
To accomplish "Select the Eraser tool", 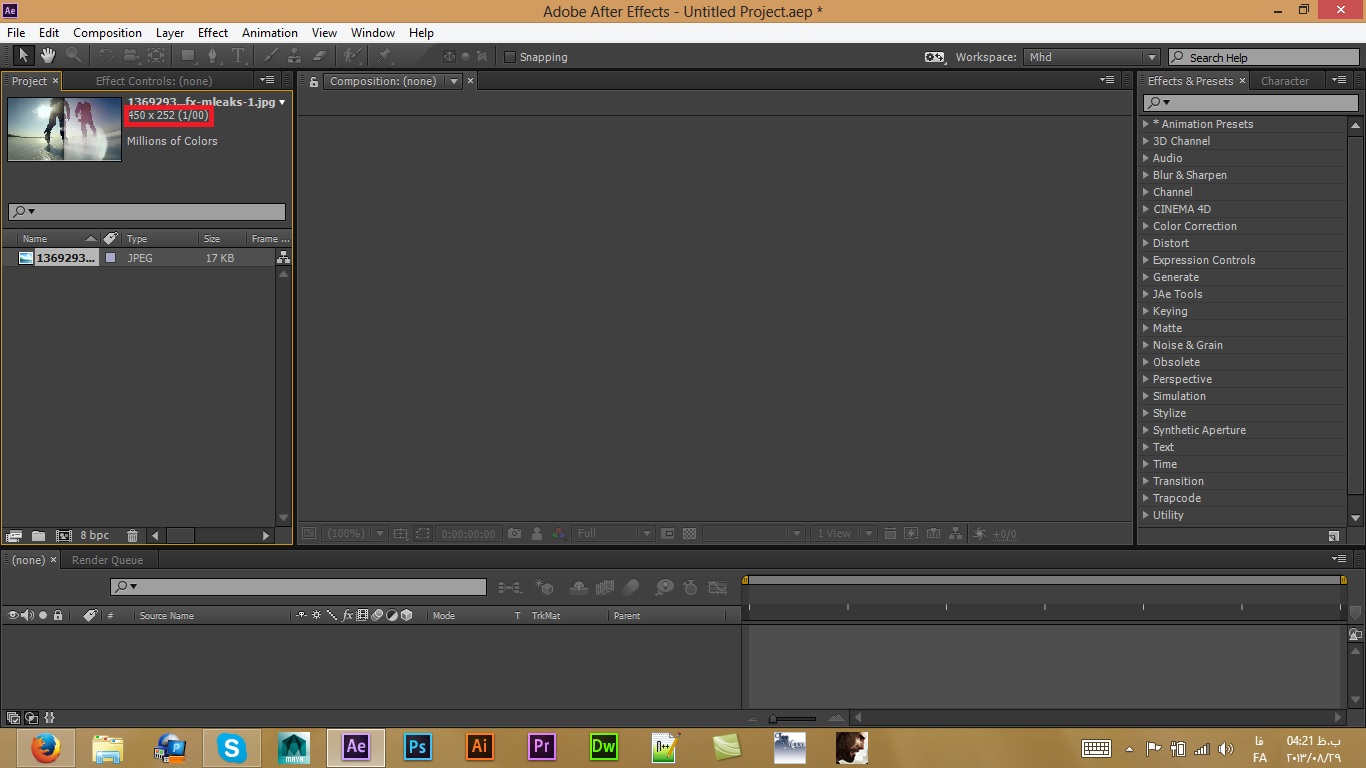I will tap(320, 56).
